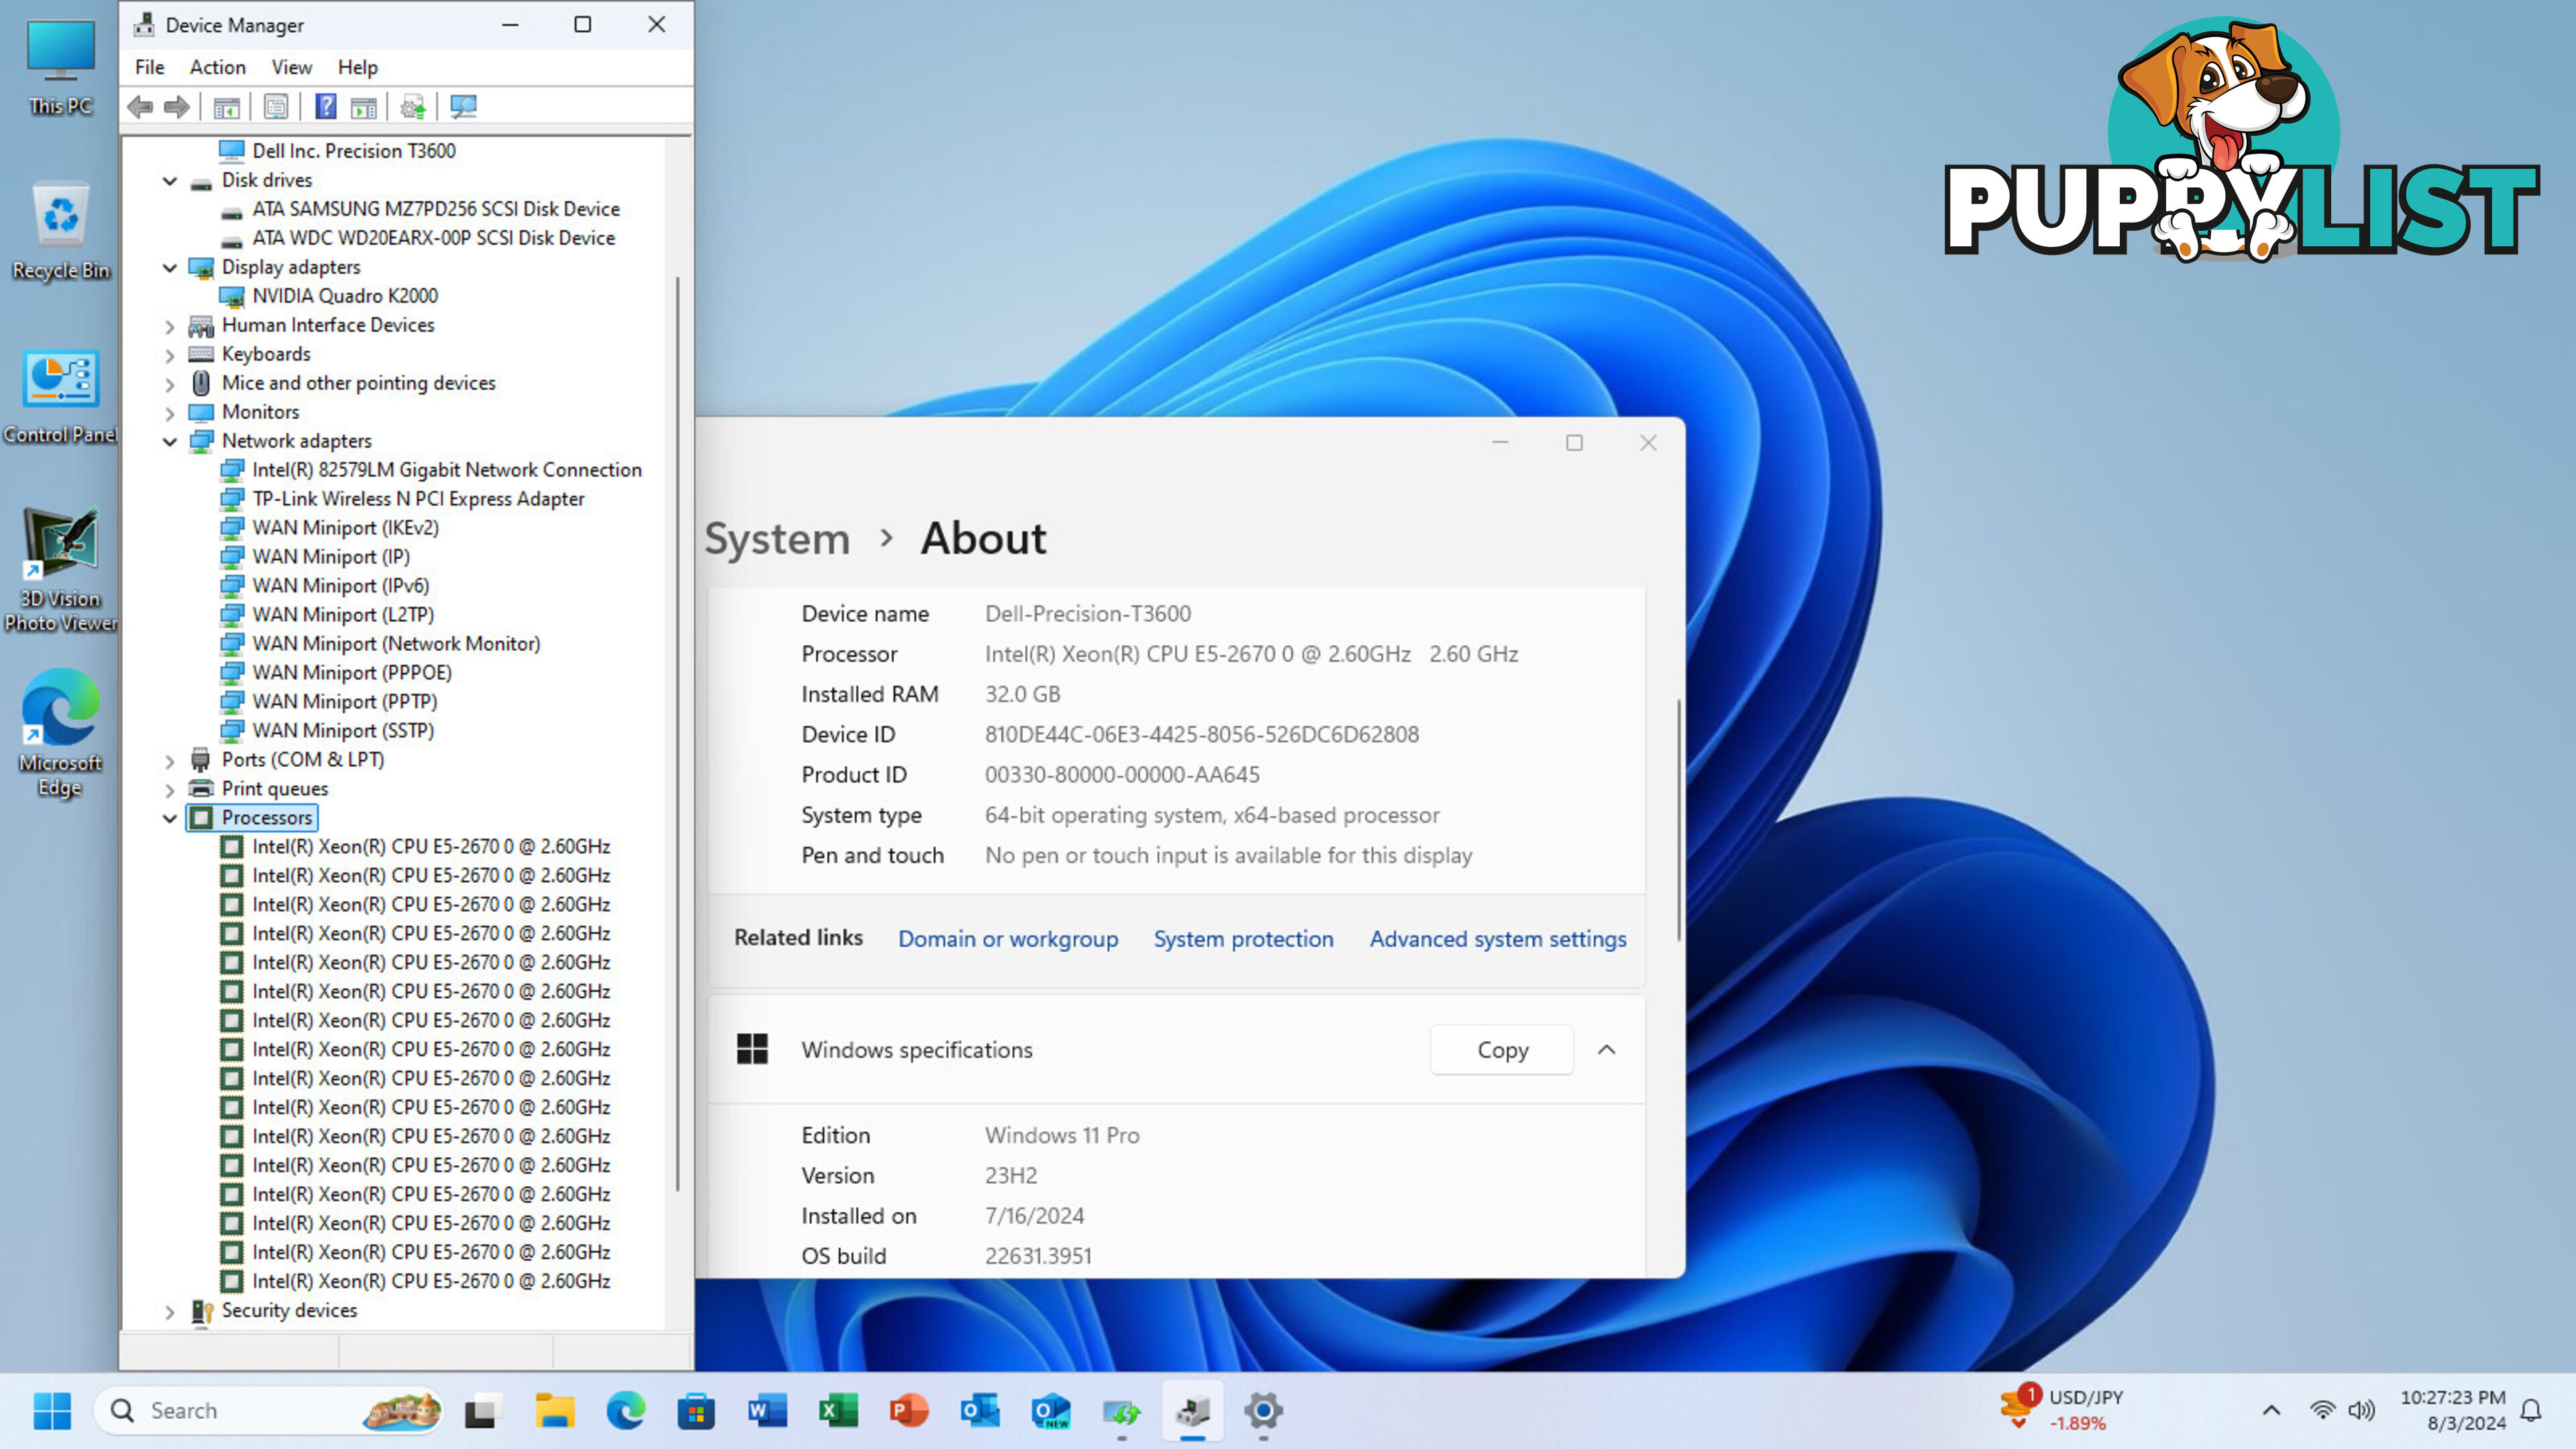Select WAN Miniport (IKEv2) entry

point(345,528)
